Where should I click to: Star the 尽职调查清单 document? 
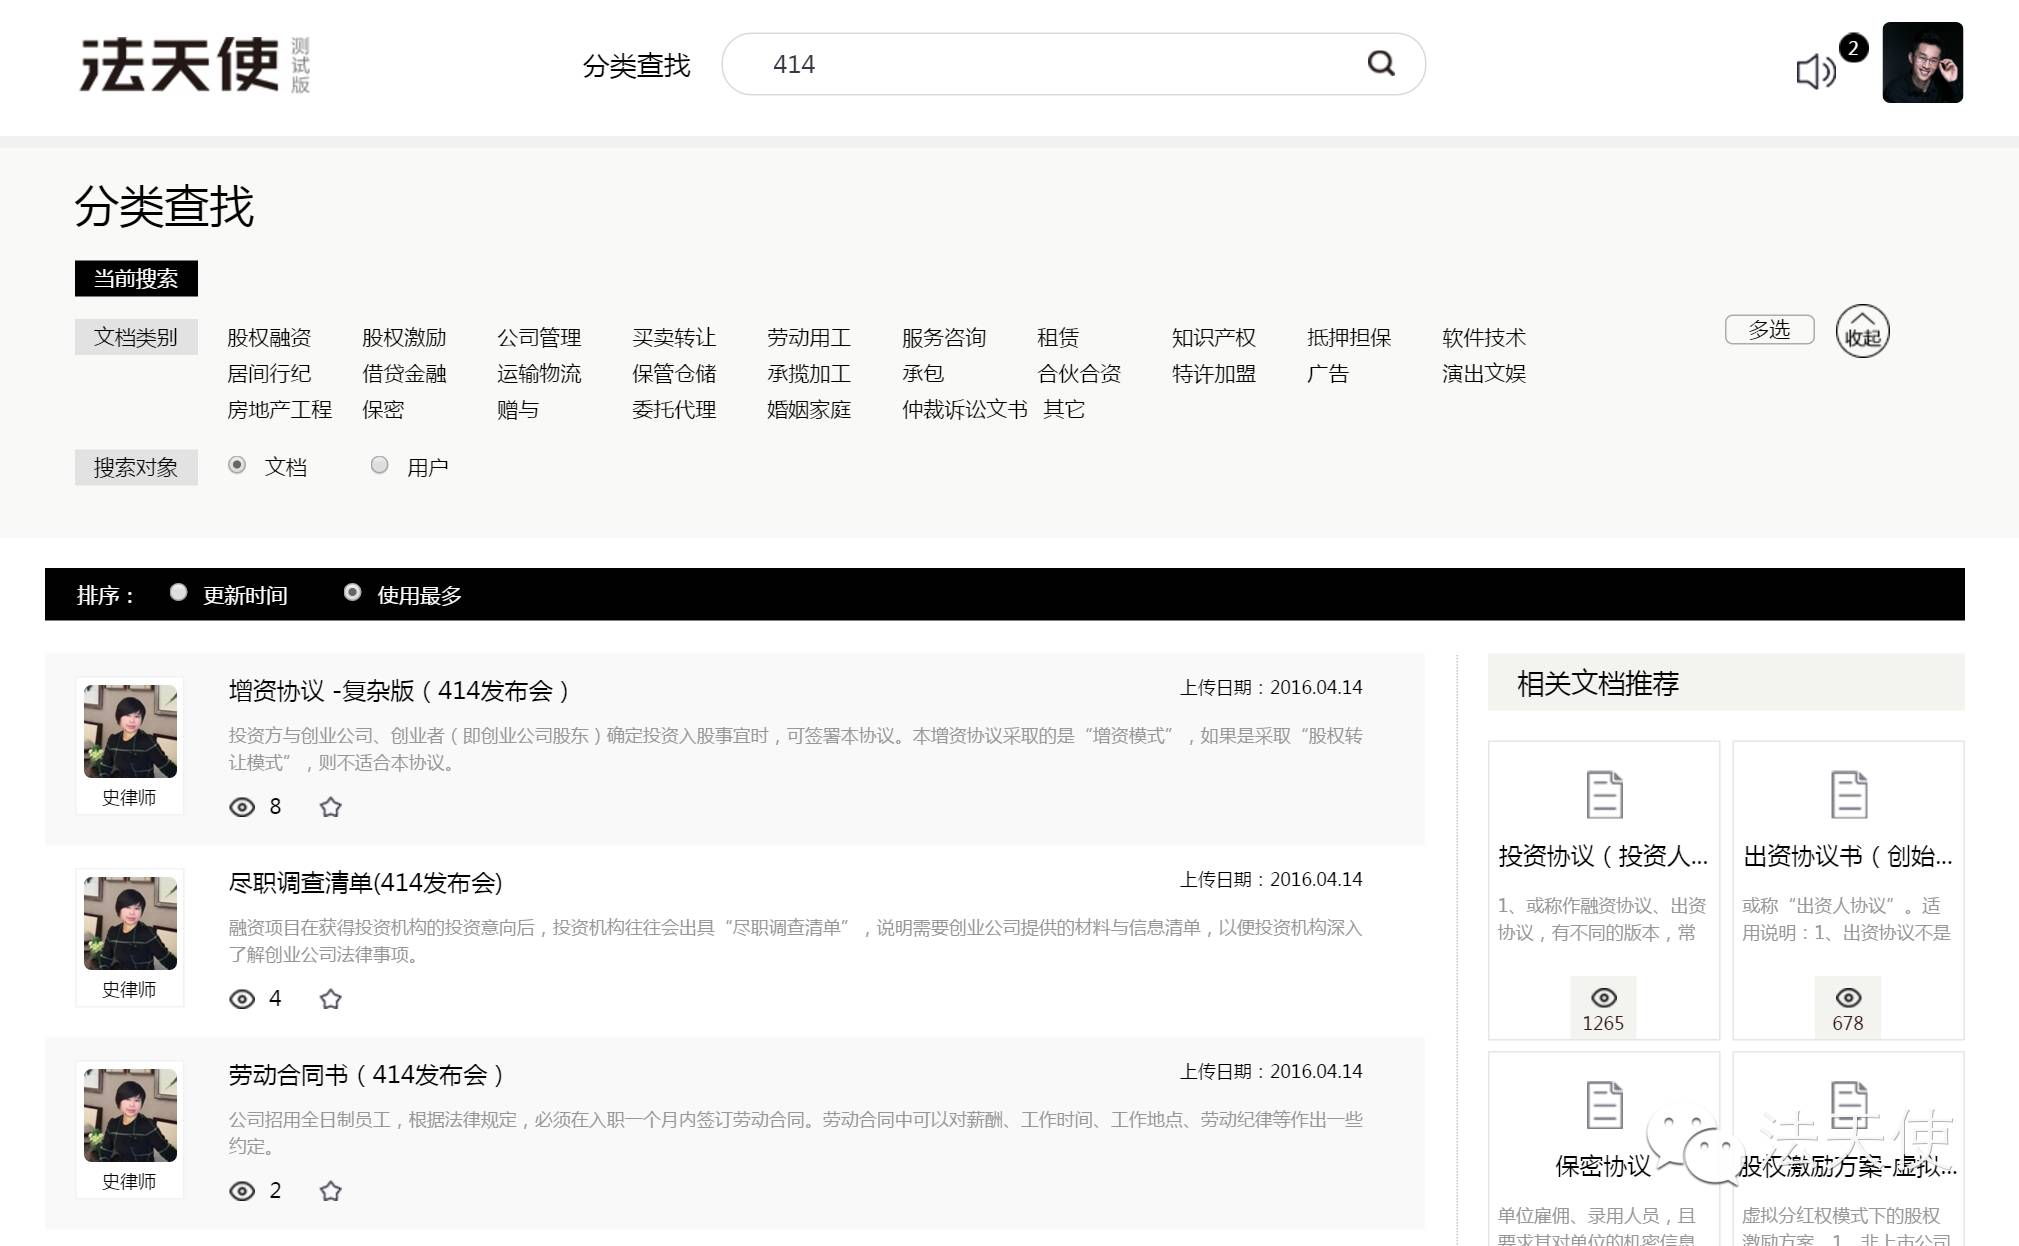coord(331,999)
